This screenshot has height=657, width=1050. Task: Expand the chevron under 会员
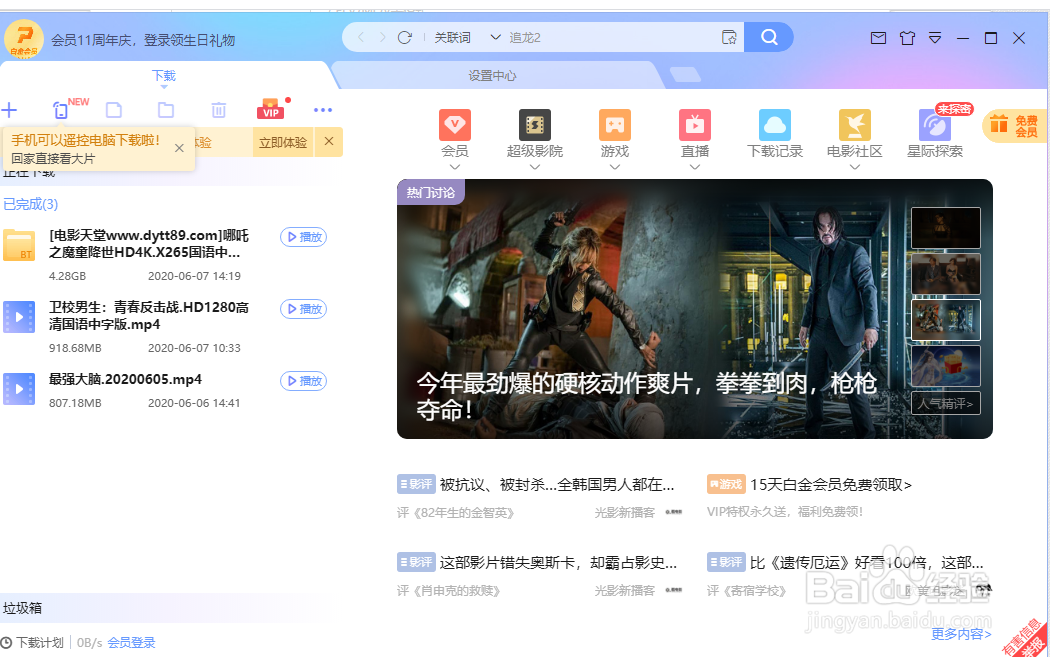(455, 167)
